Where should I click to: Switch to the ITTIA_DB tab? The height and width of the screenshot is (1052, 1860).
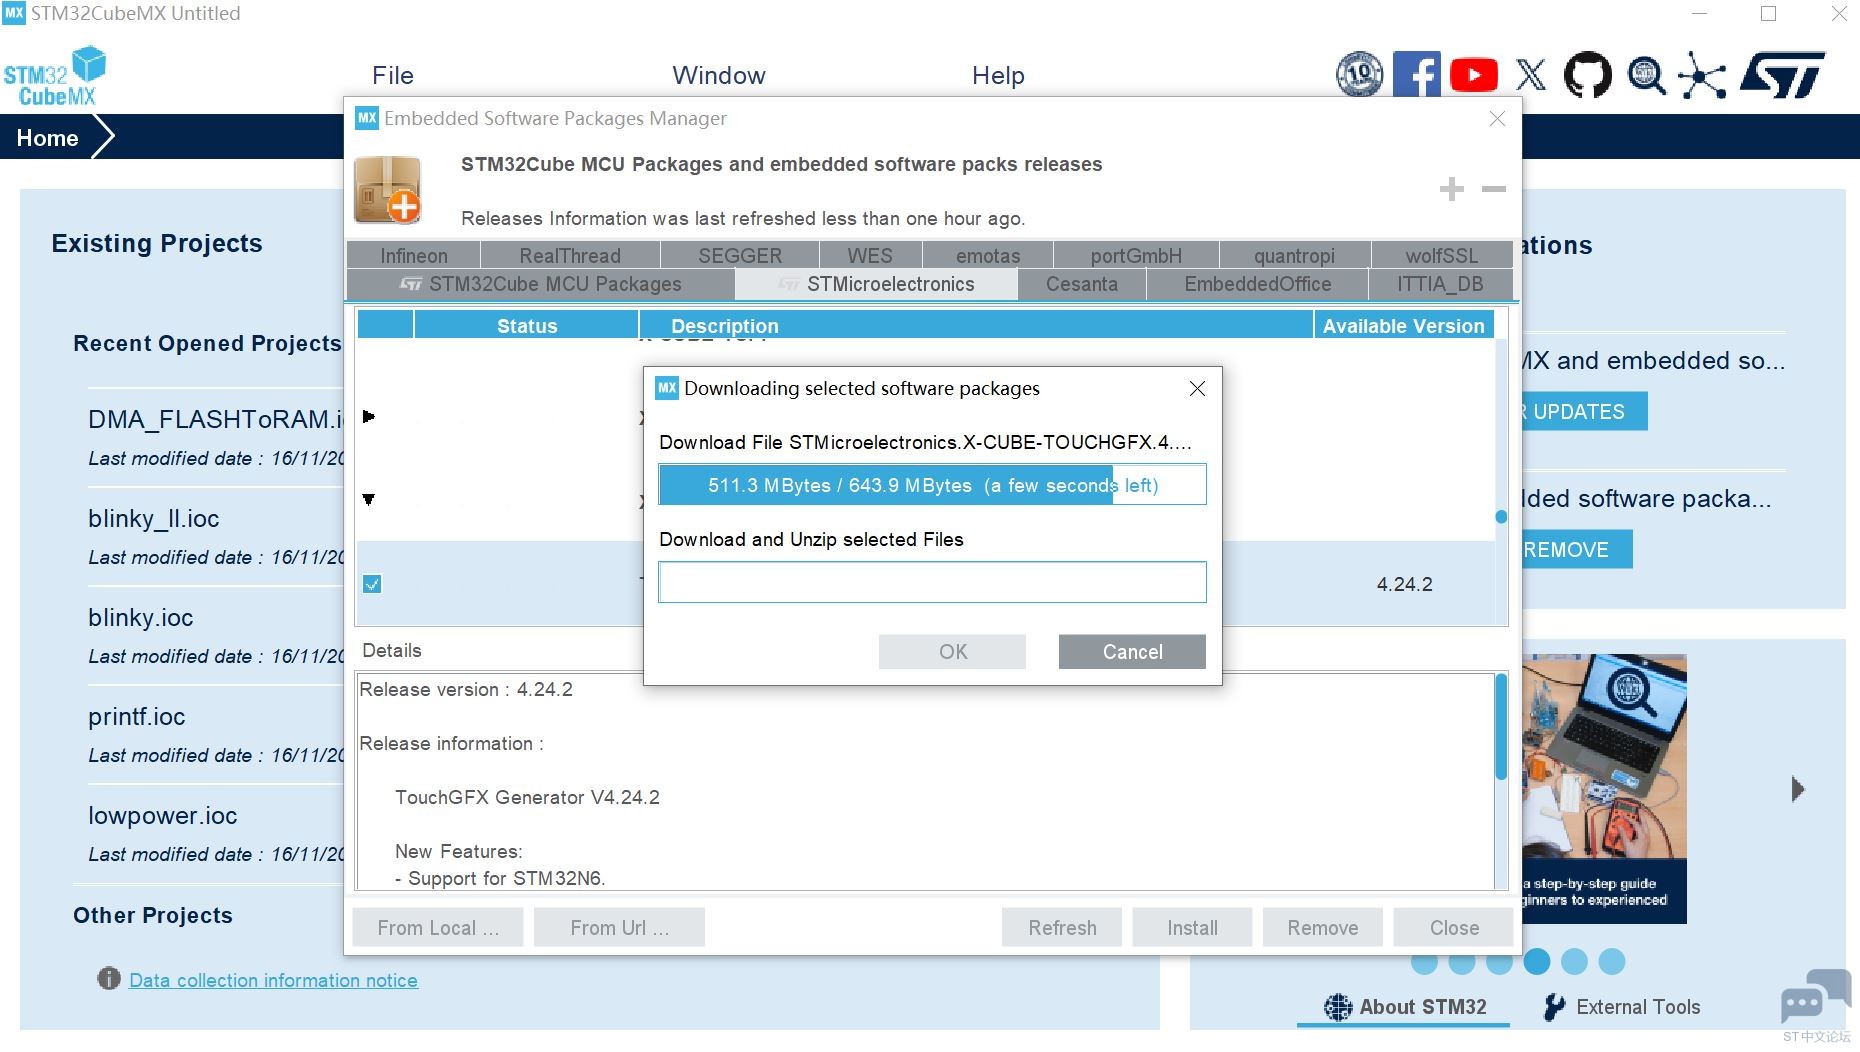click(1440, 284)
